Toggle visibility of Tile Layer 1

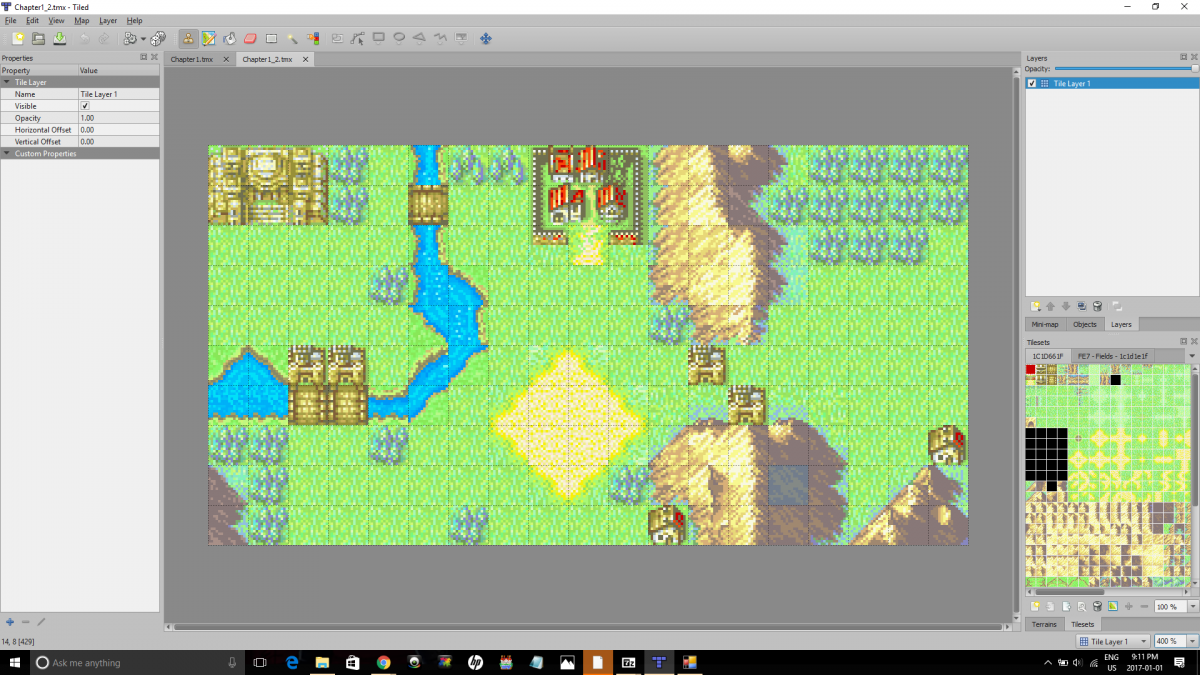tap(1032, 83)
